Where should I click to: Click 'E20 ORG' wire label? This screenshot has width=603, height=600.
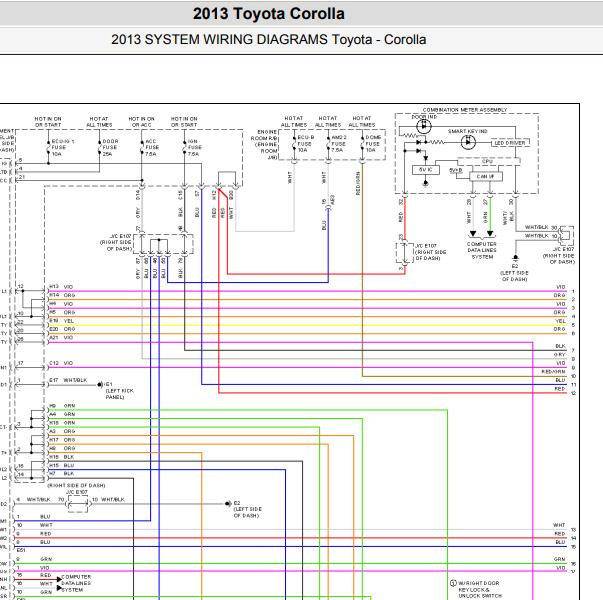tap(62, 329)
